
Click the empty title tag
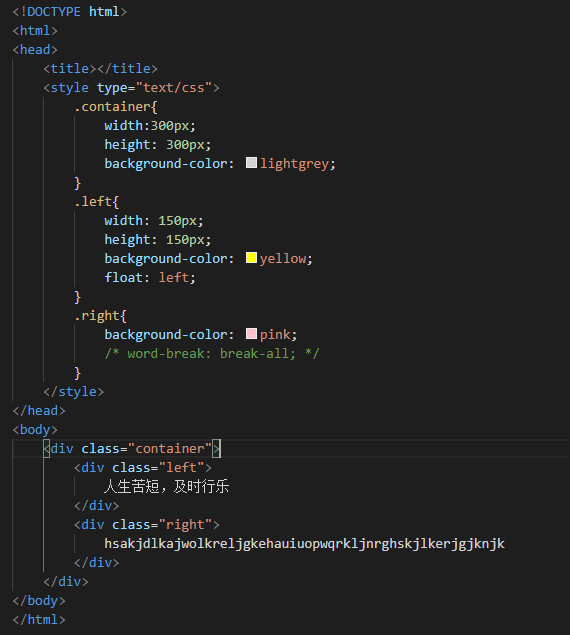coord(100,69)
